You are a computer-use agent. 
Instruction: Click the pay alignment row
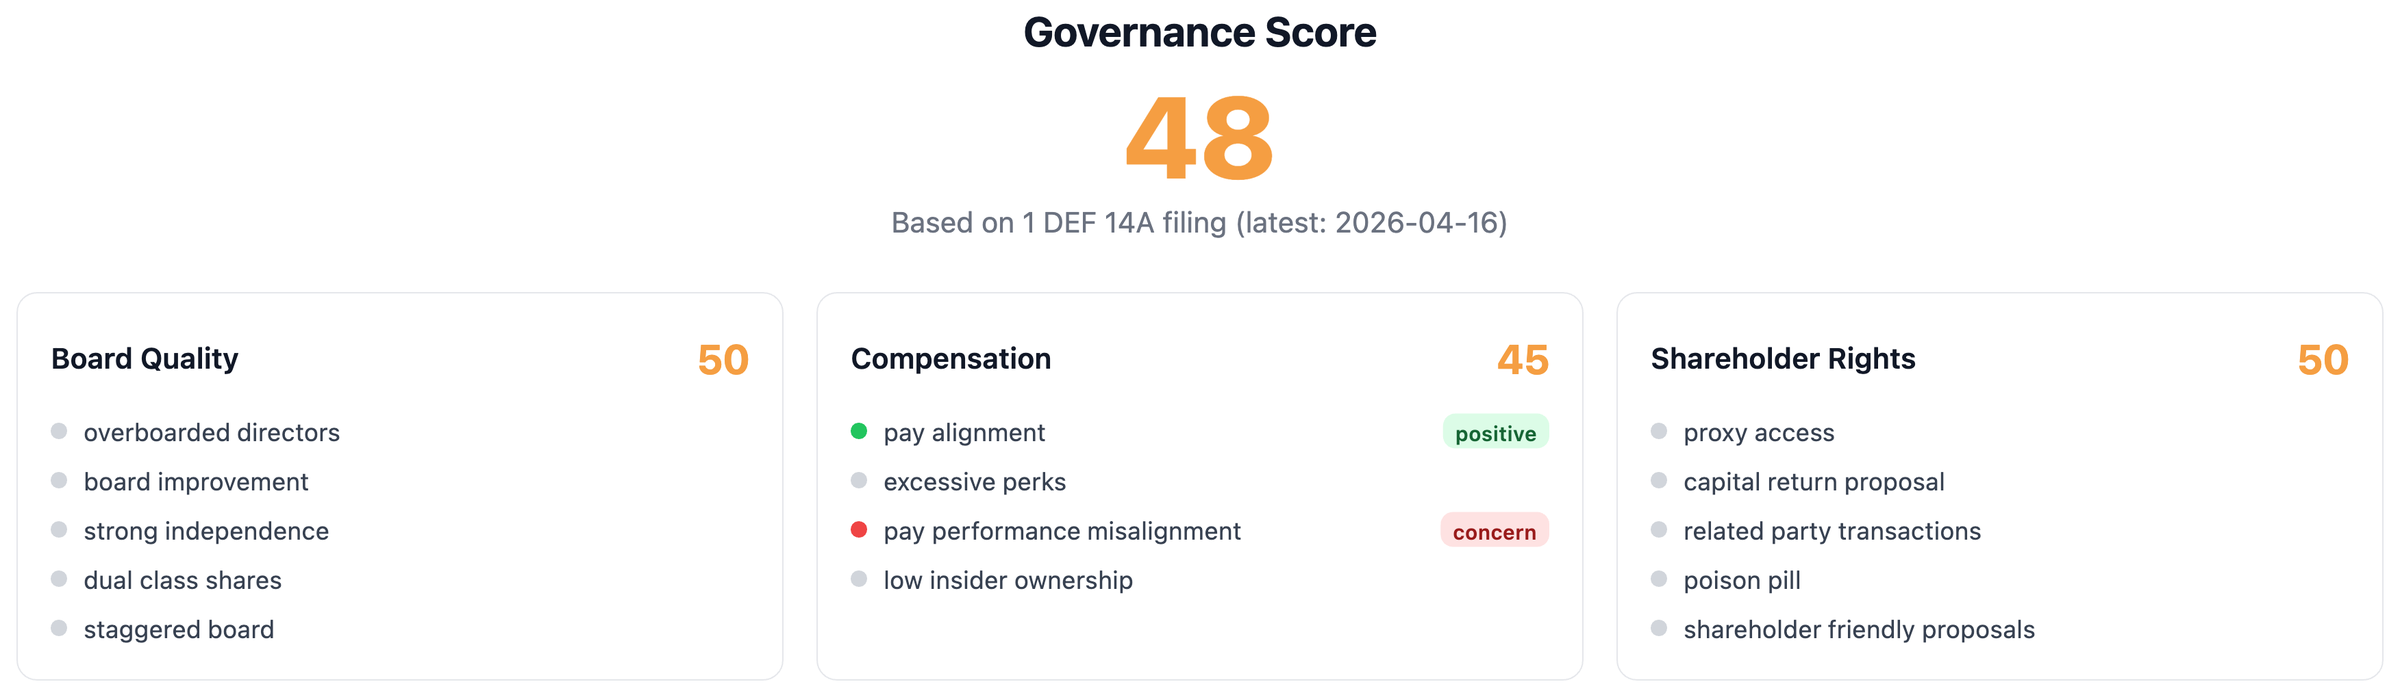[x=1200, y=432]
